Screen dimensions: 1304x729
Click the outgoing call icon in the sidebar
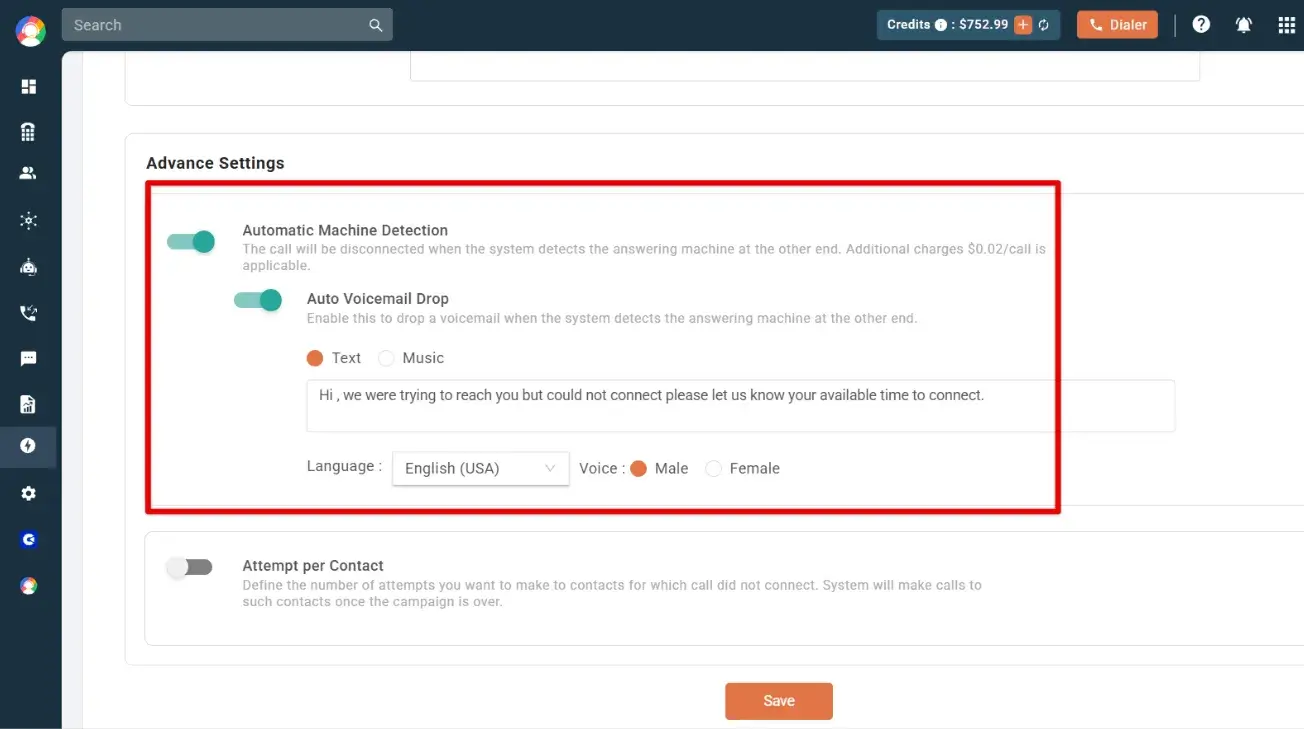coord(29,311)
